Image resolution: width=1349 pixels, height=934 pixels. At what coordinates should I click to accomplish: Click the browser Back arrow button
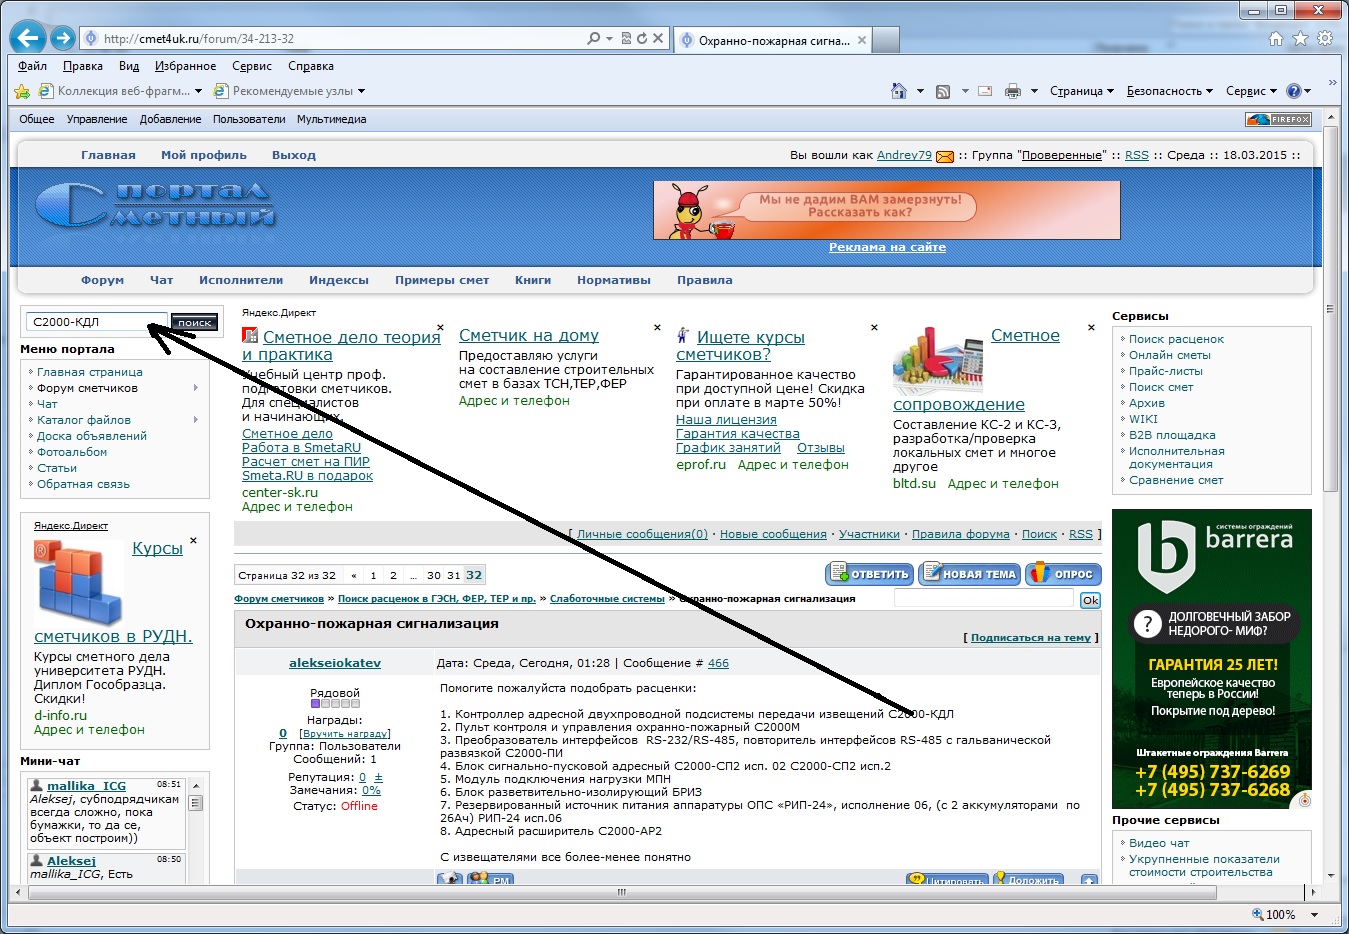(29, 38)
